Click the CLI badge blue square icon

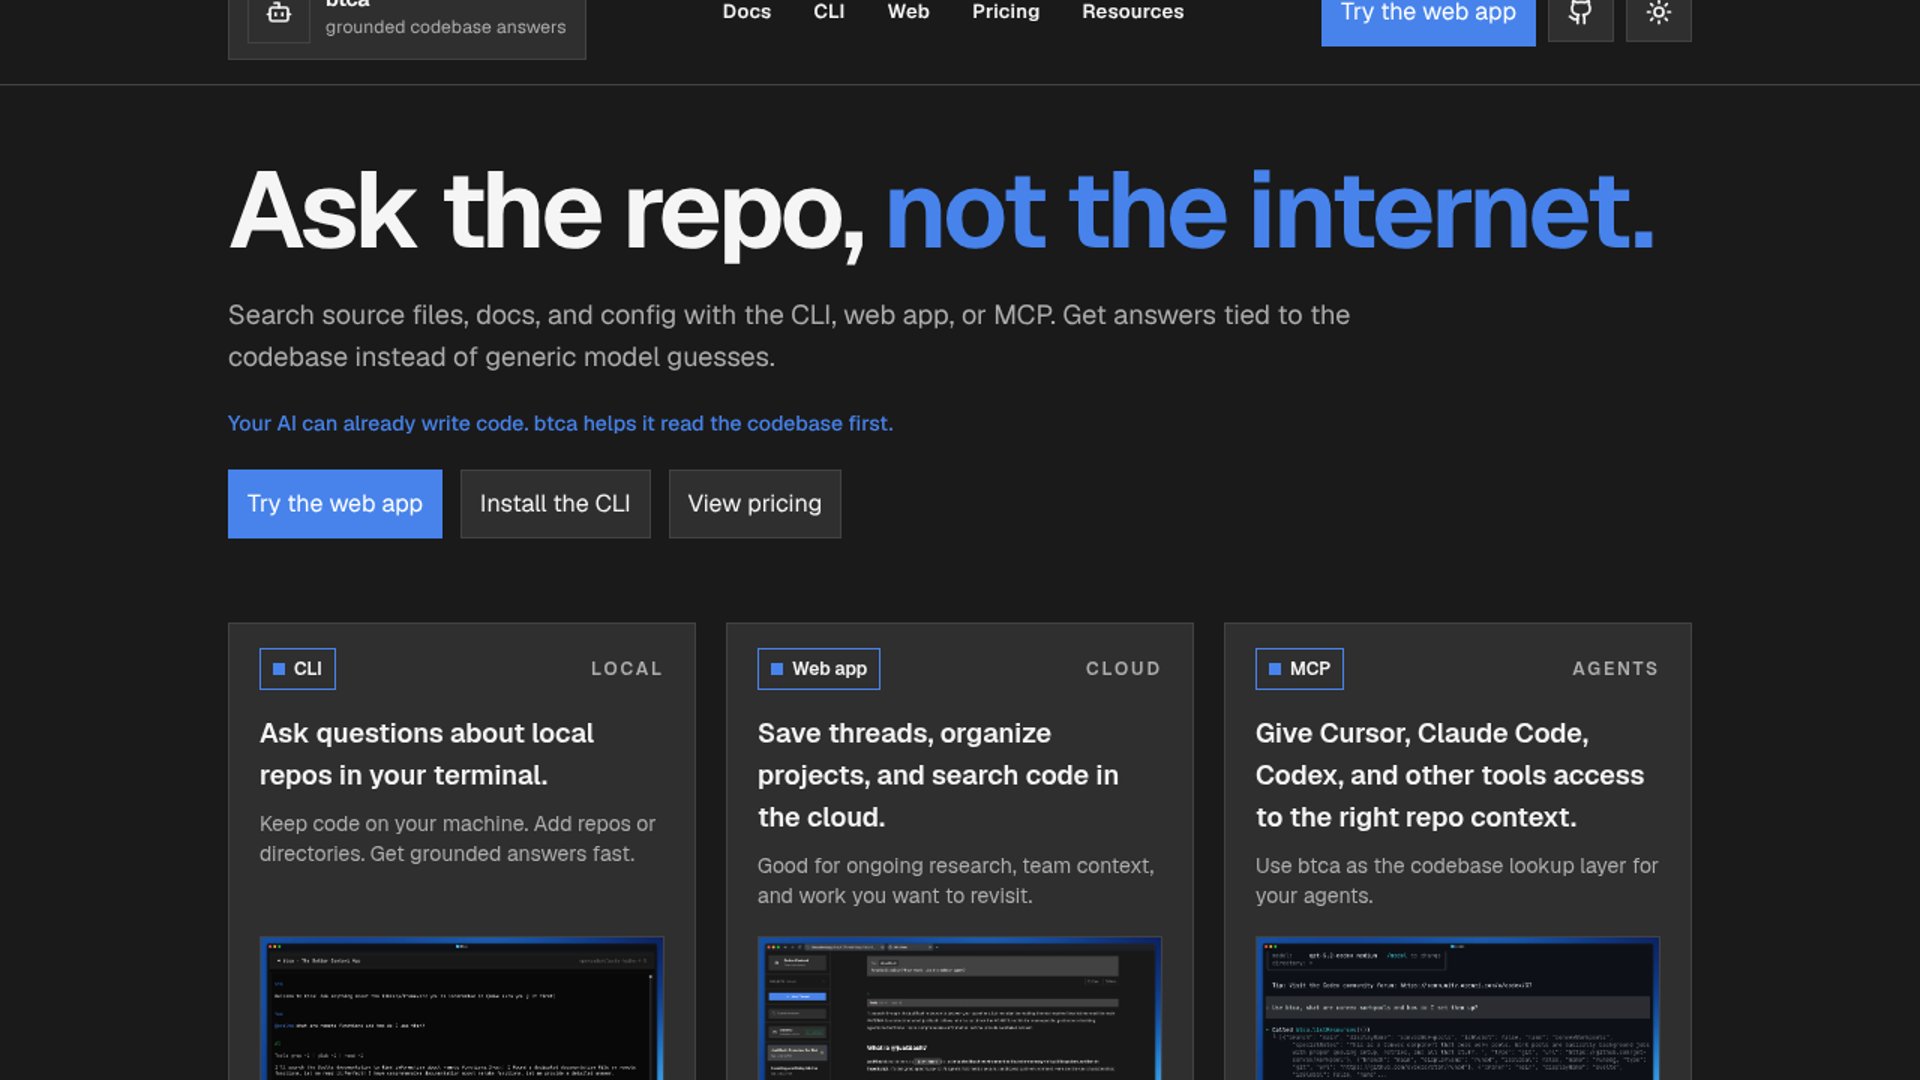[279, 669]
